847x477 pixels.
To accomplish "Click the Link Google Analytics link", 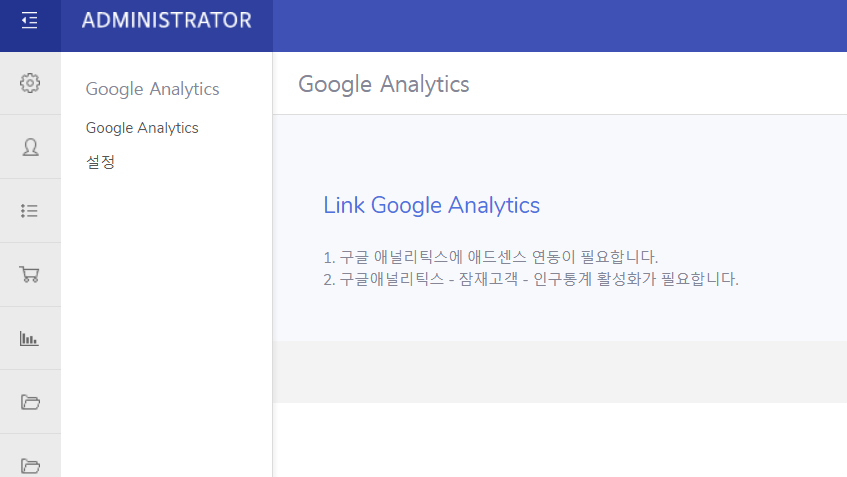I will click(431, 205).
